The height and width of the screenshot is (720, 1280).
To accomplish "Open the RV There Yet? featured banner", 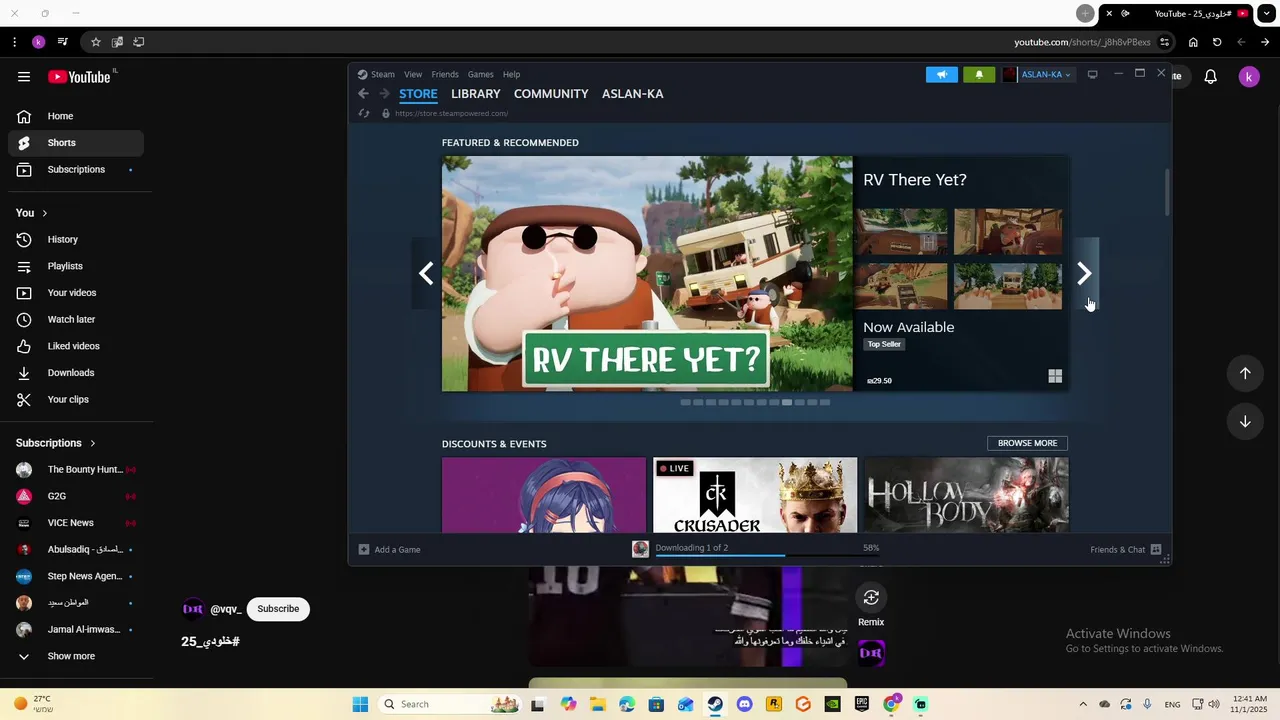I will [x=647, y=273].
